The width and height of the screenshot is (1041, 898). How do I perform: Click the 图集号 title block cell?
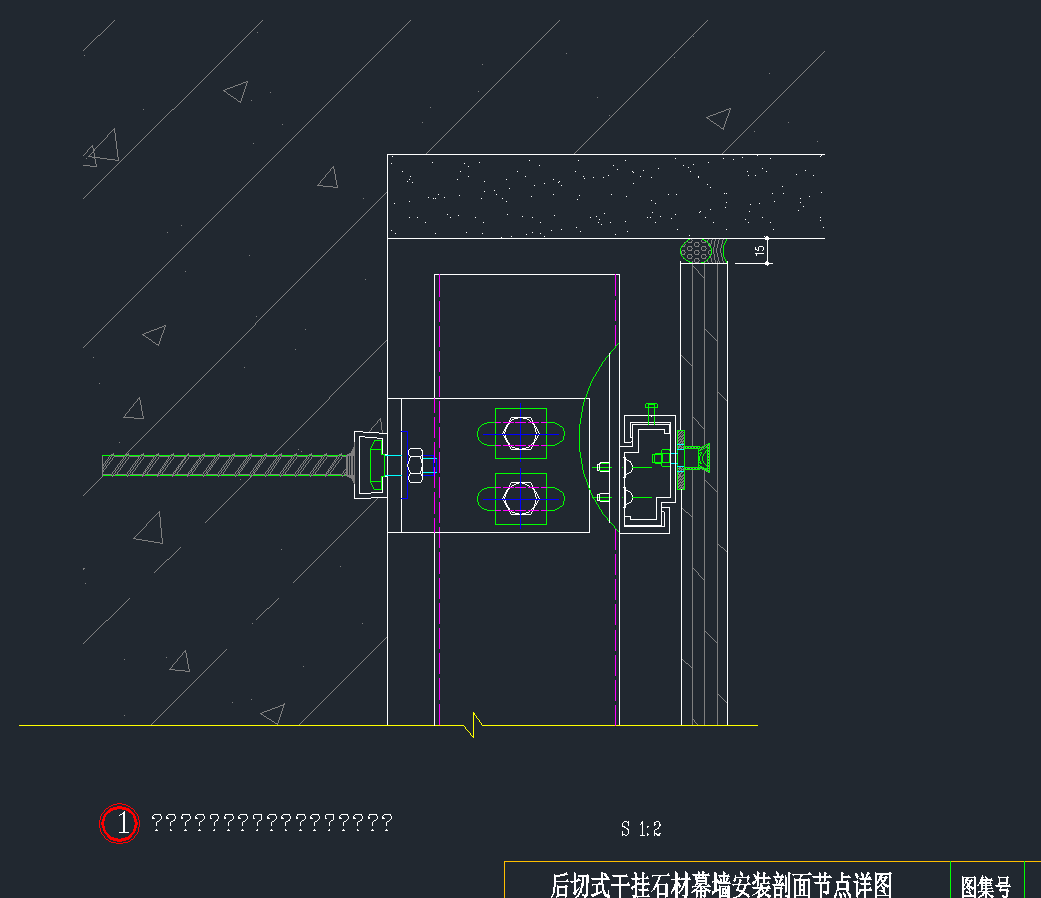[985, 885]
